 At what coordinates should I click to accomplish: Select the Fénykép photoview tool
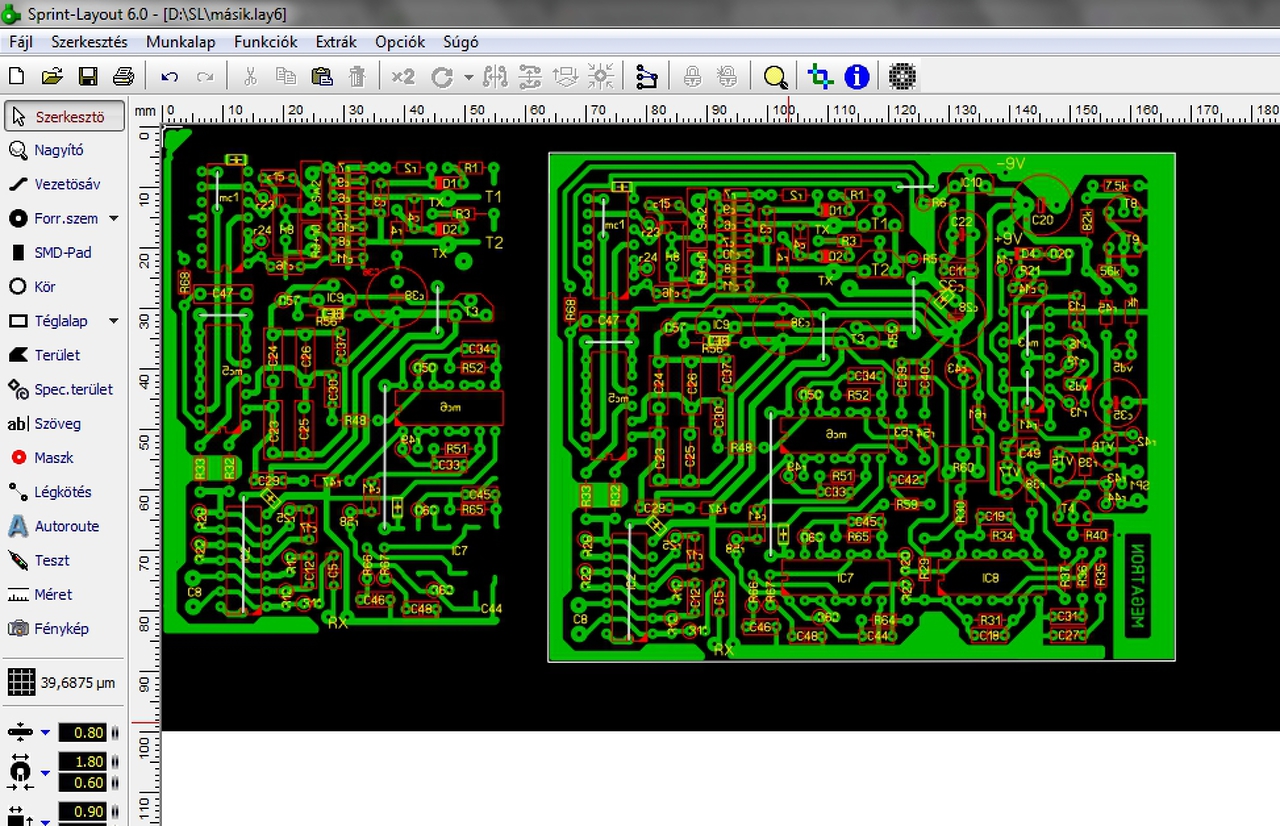[64, 628]
